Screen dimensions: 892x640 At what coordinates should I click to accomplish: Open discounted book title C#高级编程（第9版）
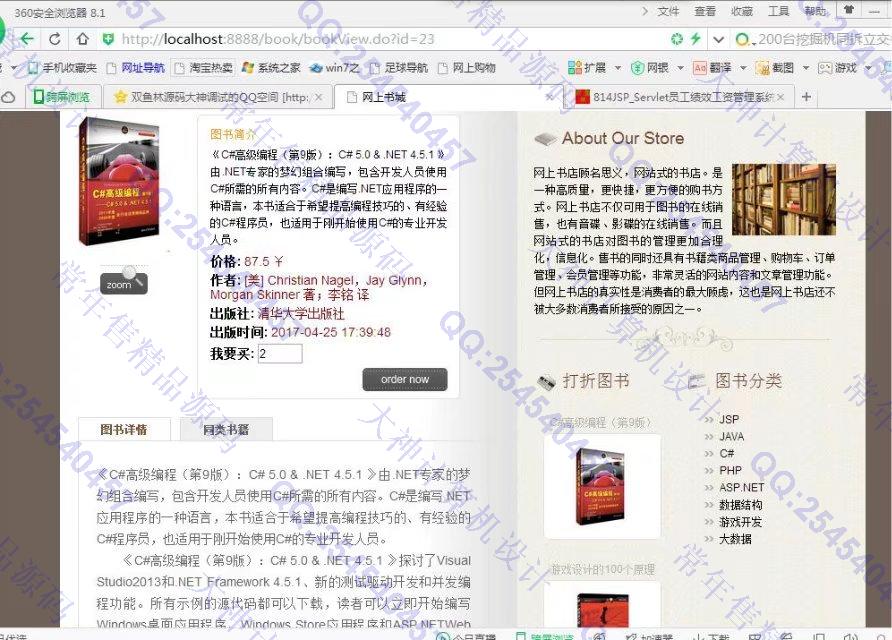pos(601,422)
